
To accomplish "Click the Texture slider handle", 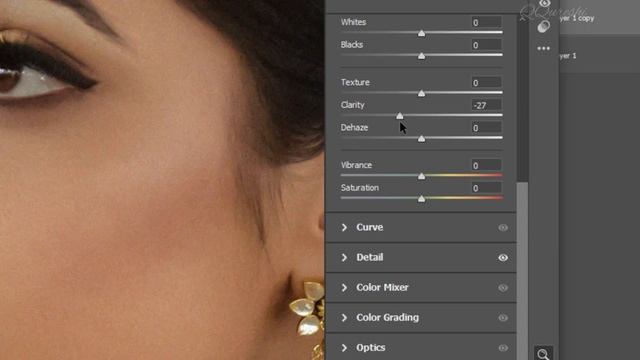I will pyautogui.click(x=421, y=93).
